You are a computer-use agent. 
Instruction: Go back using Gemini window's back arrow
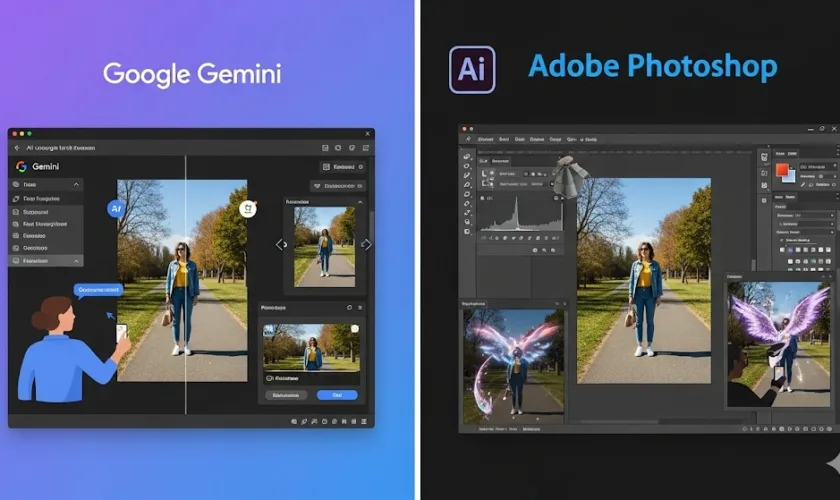tap(17, 148)
